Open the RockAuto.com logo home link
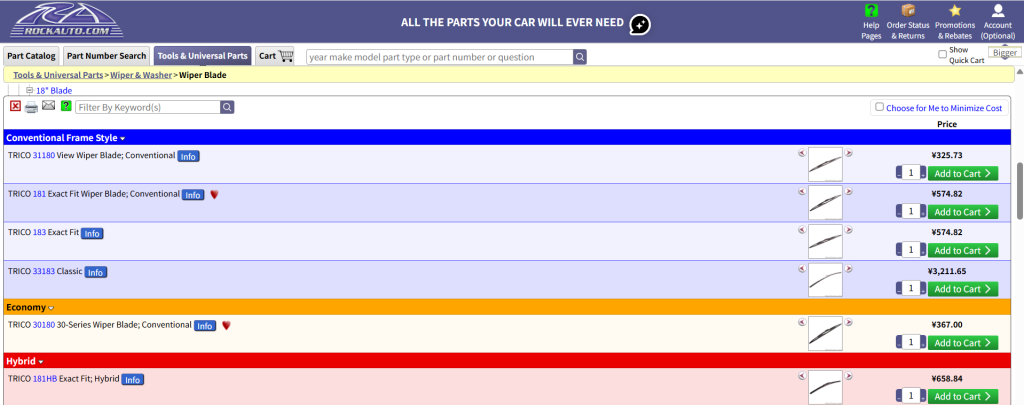 tap(66, 21)
